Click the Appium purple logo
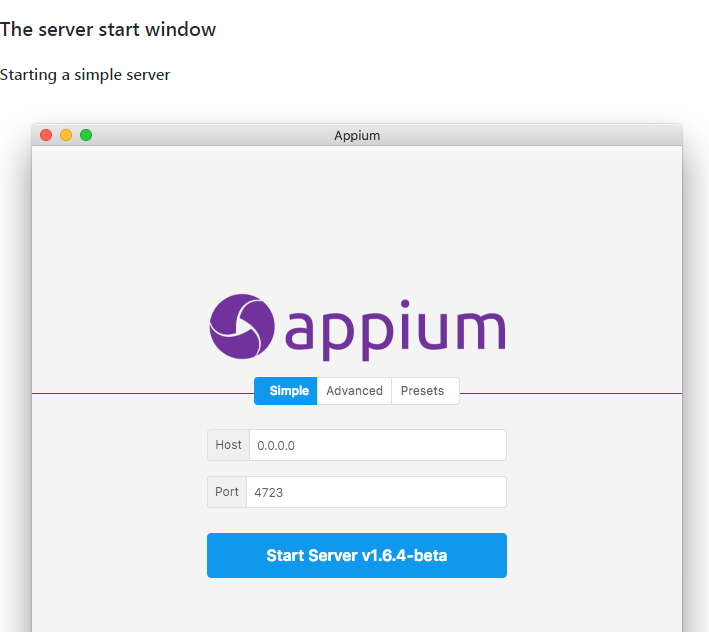The image size is (709, 632). 357,327
